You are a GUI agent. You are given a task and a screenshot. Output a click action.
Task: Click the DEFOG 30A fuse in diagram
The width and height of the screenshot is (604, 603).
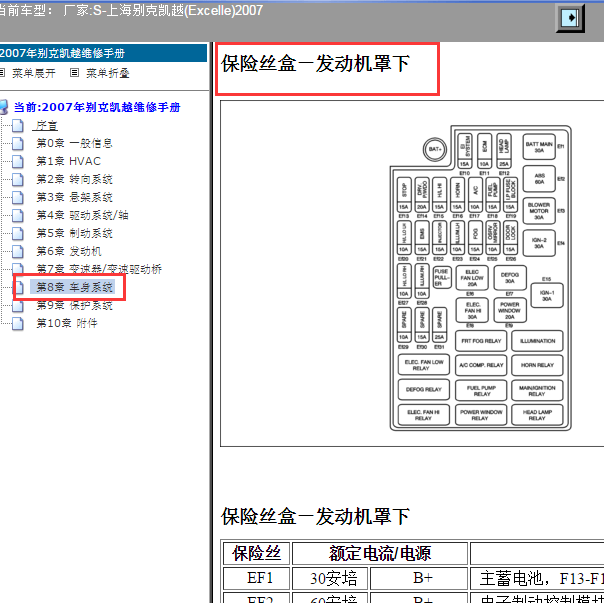click(x=510, y=278)
